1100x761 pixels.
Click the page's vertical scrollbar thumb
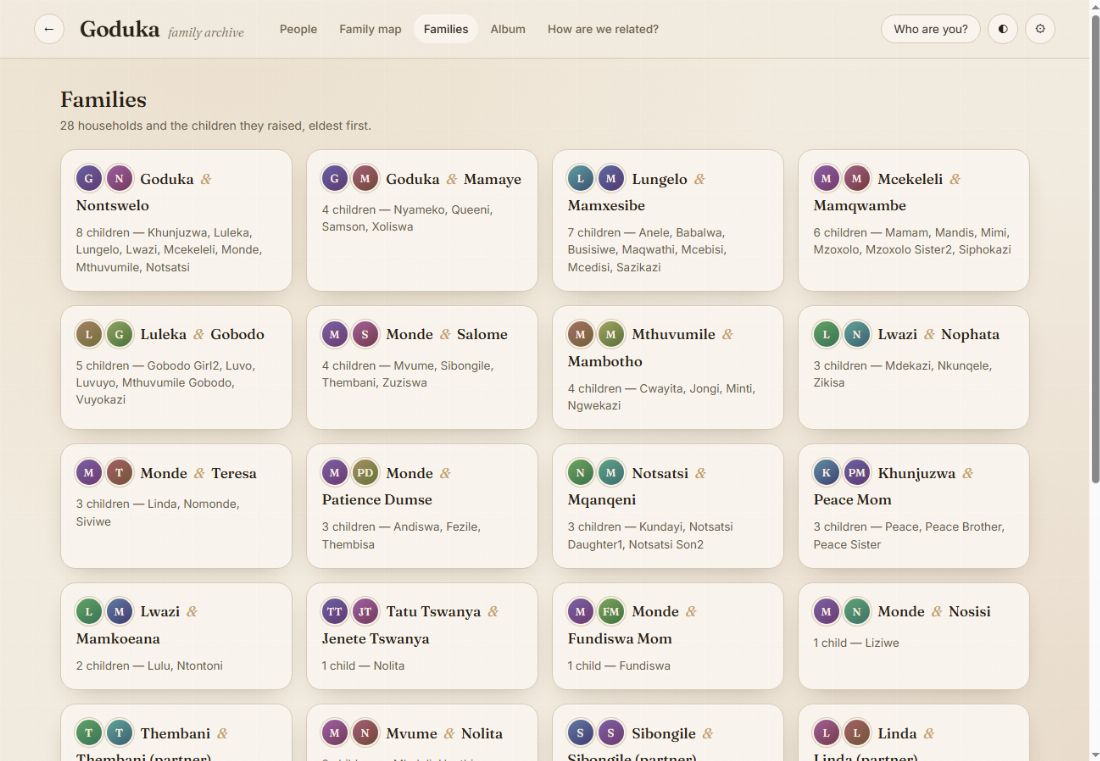[x=1094, y=248]
